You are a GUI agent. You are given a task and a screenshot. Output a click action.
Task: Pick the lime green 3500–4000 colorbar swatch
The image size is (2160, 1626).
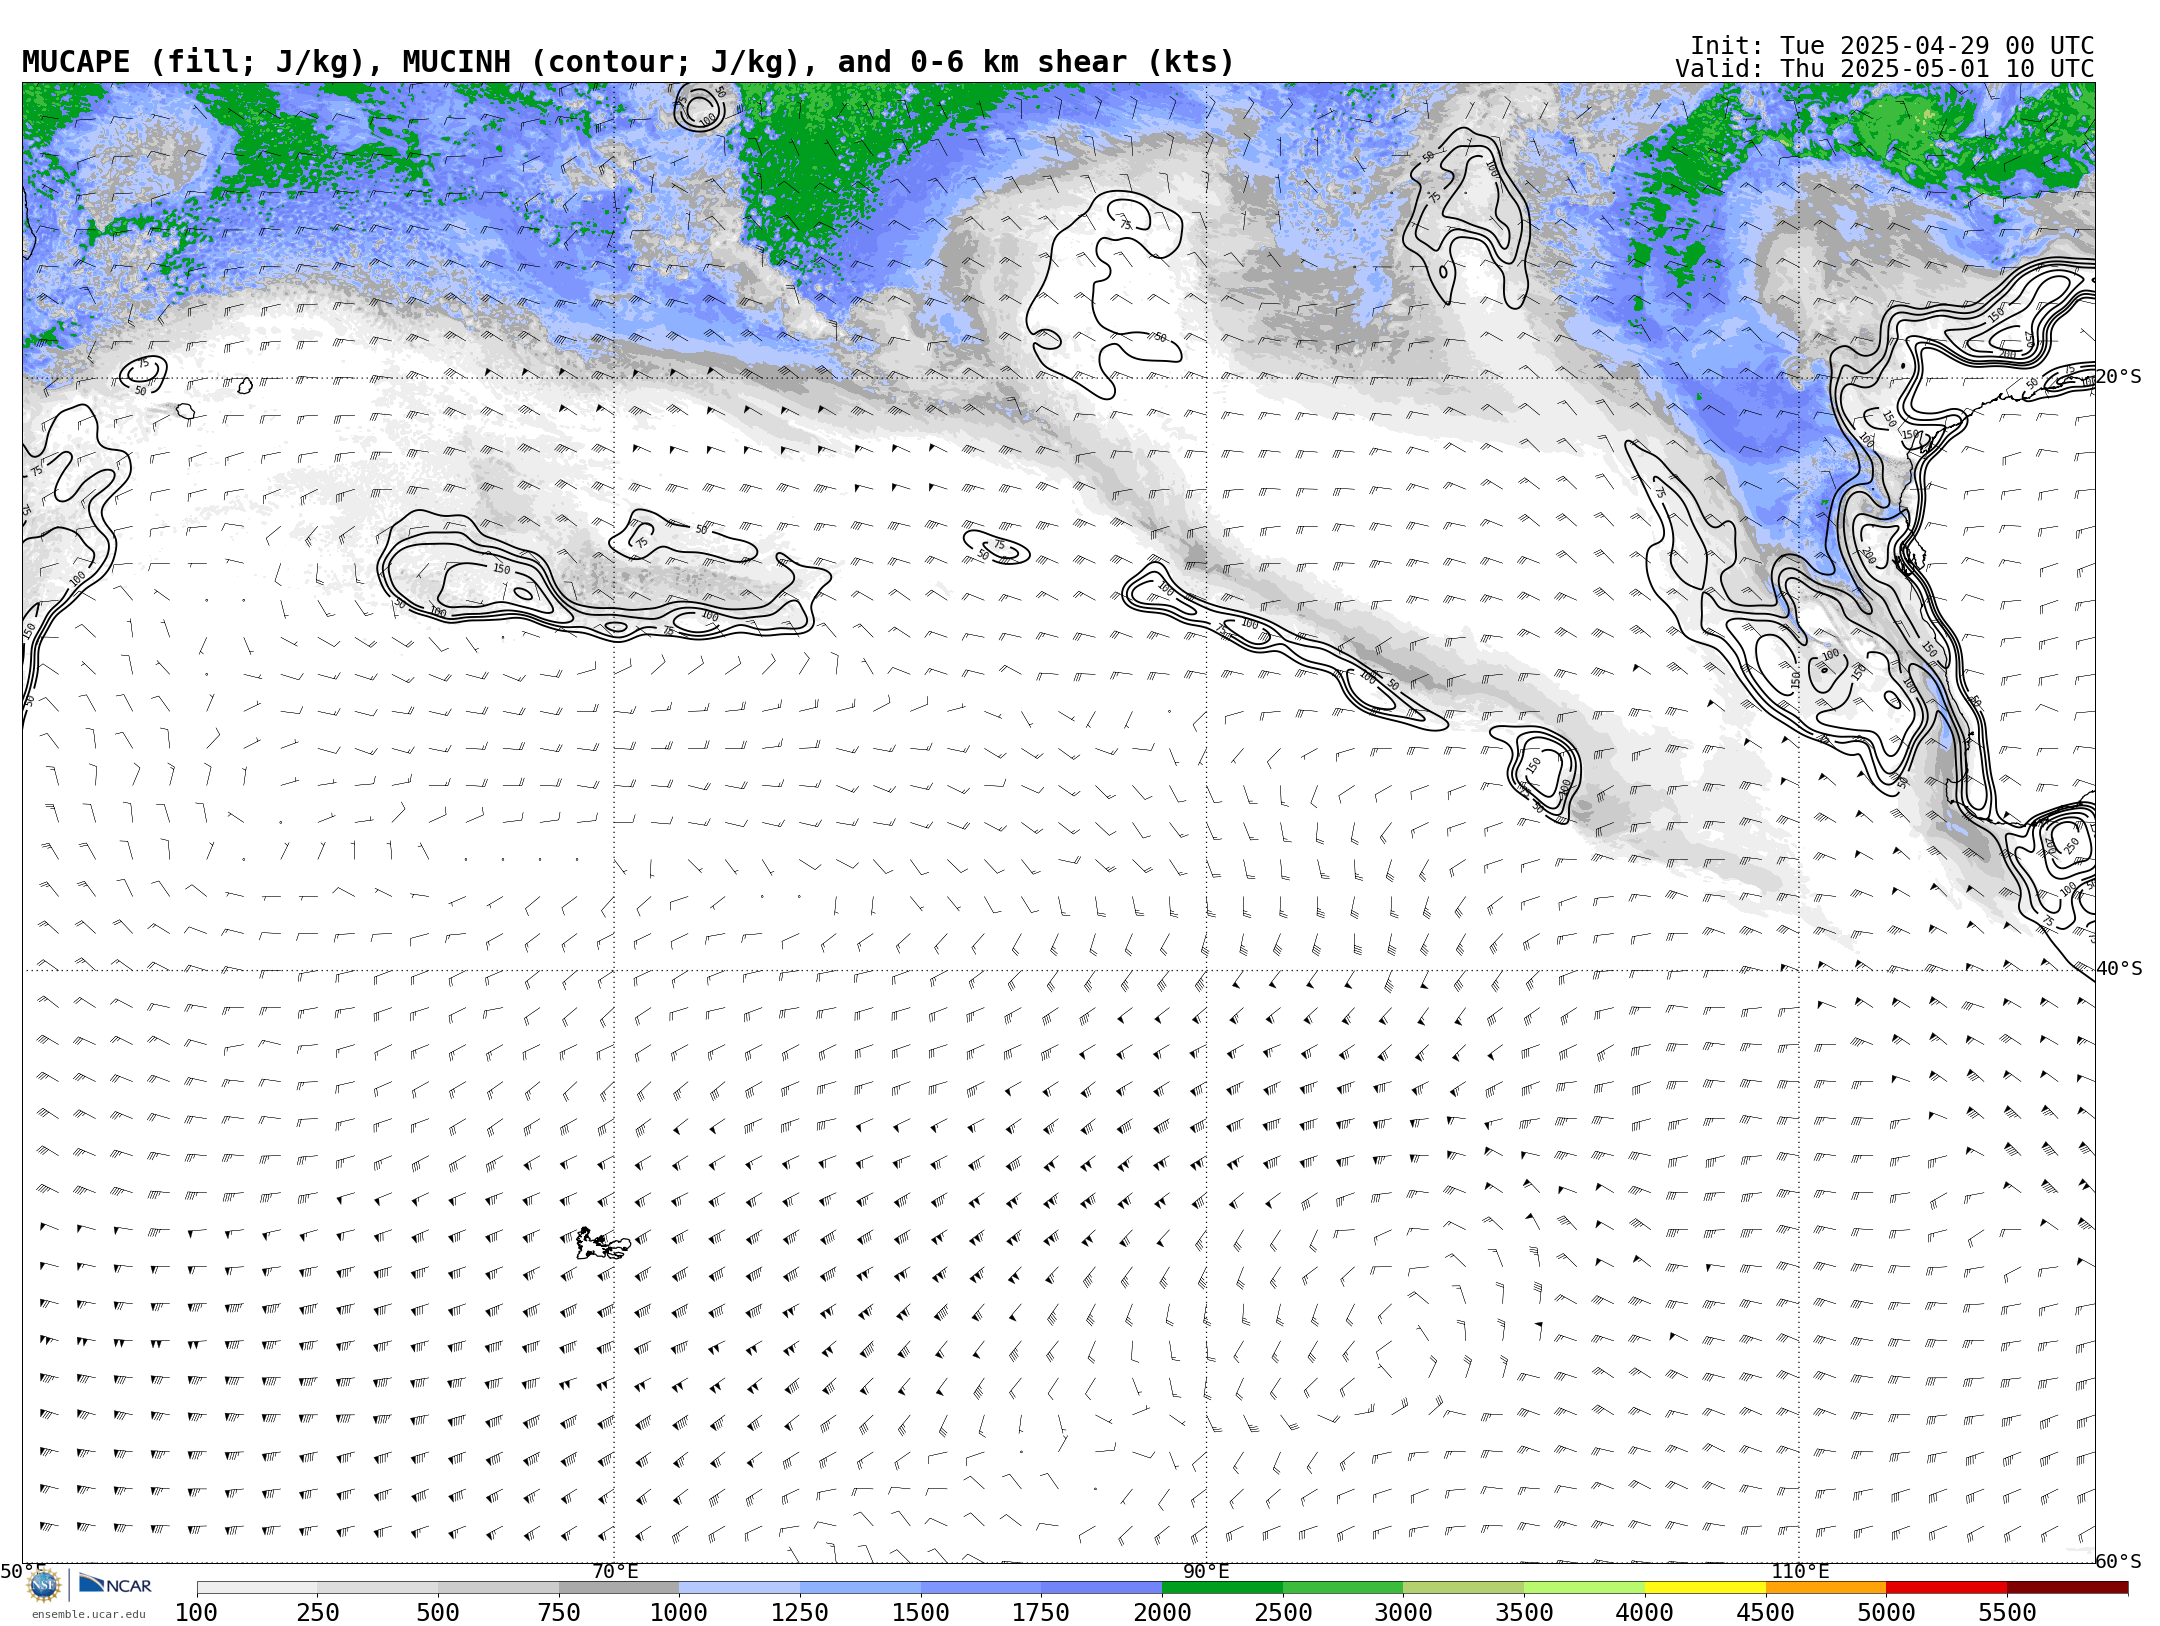[x=1584, y=1588]
